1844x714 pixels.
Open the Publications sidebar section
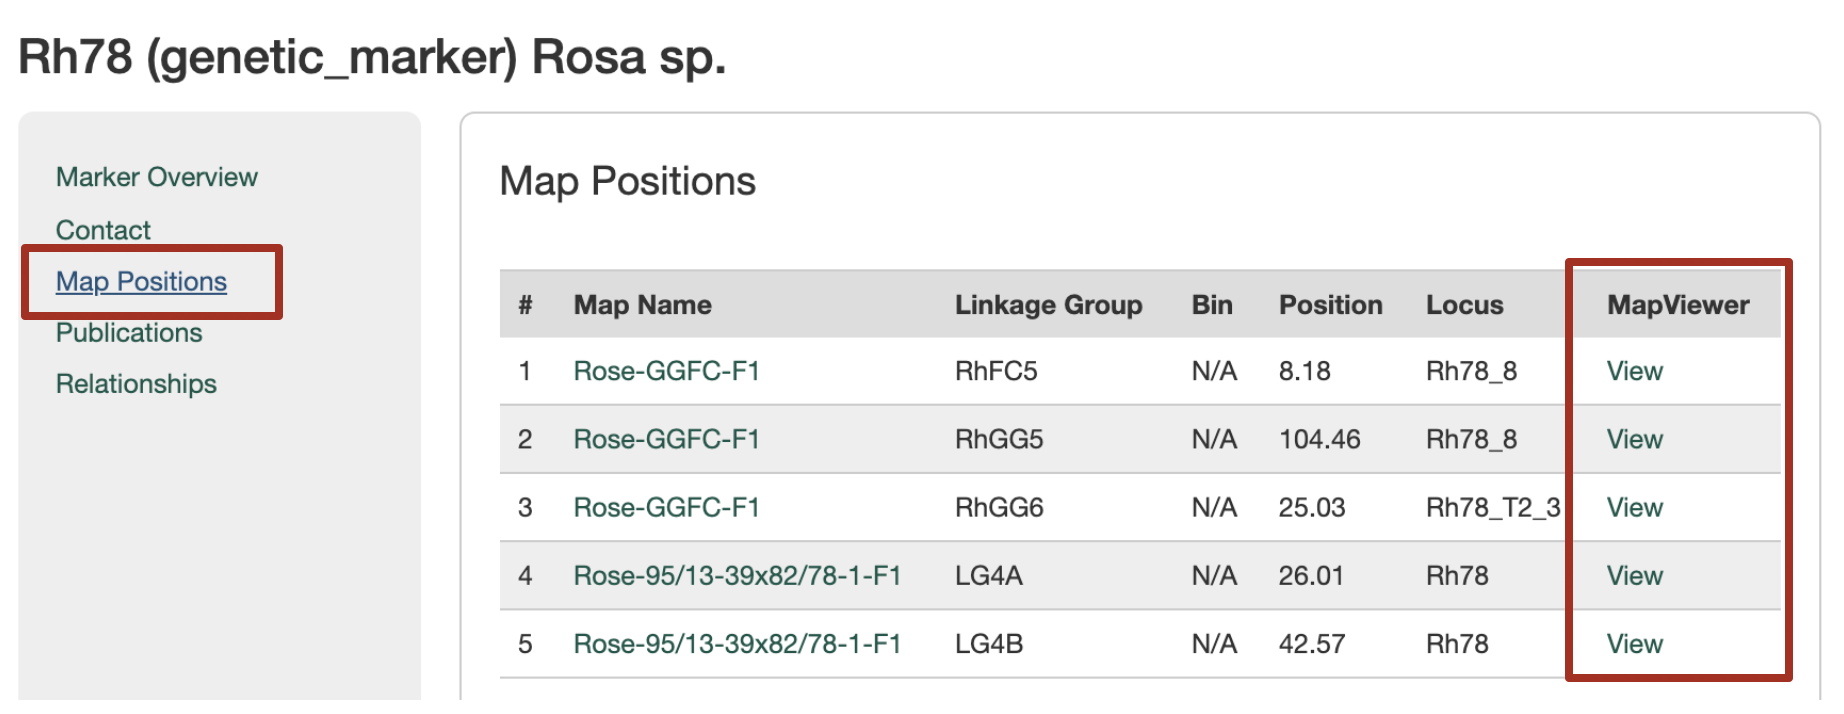pyautogui.click(x=129, y=333)
